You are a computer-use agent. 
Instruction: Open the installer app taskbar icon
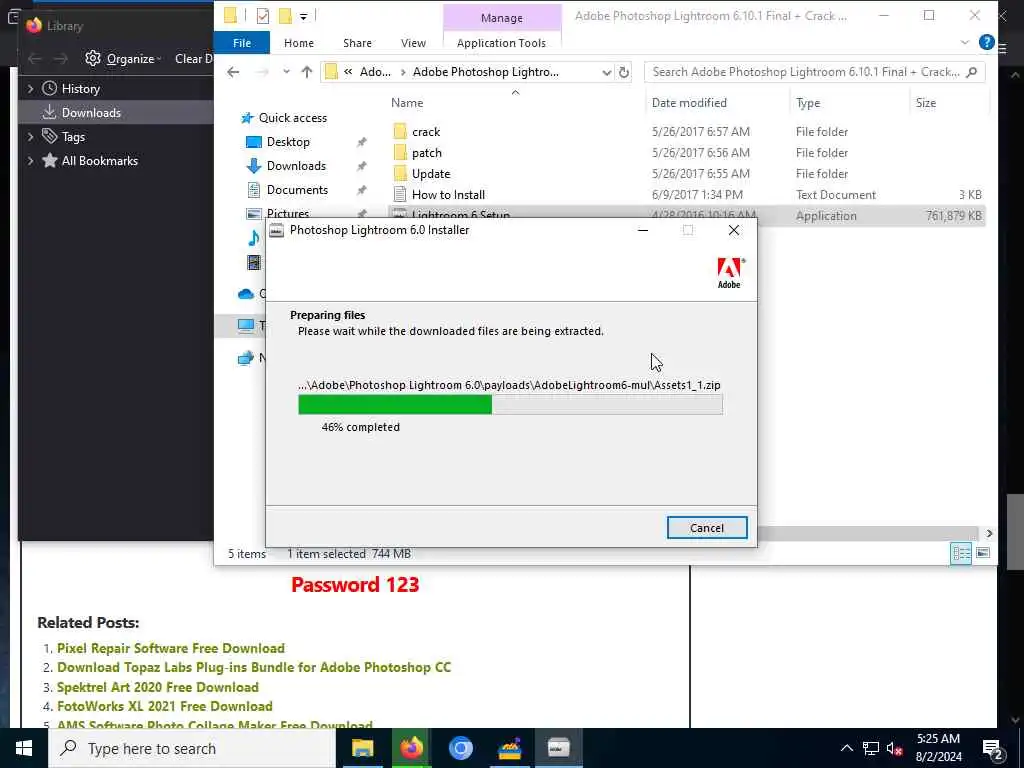coord(558,748)
